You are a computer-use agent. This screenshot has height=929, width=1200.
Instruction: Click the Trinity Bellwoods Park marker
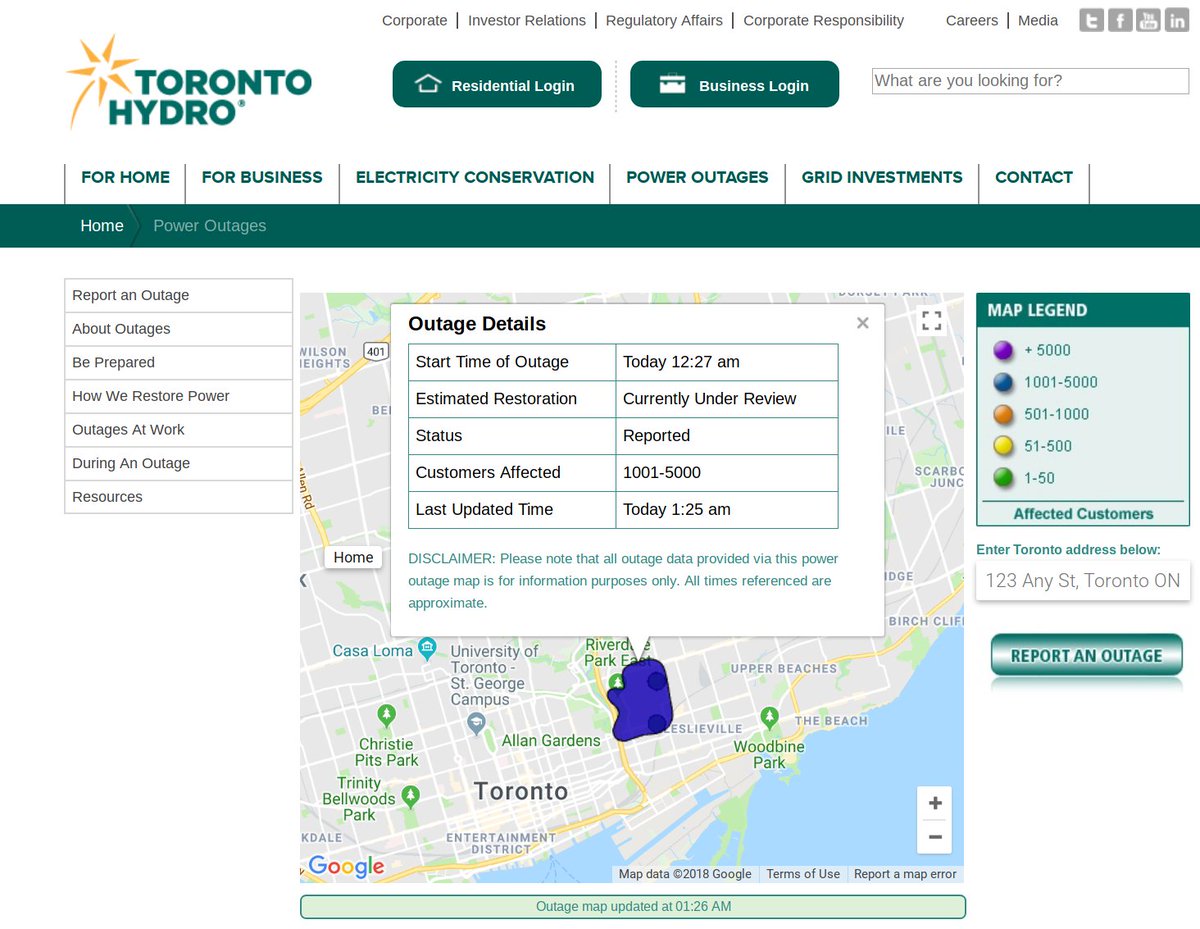[410, 796]
